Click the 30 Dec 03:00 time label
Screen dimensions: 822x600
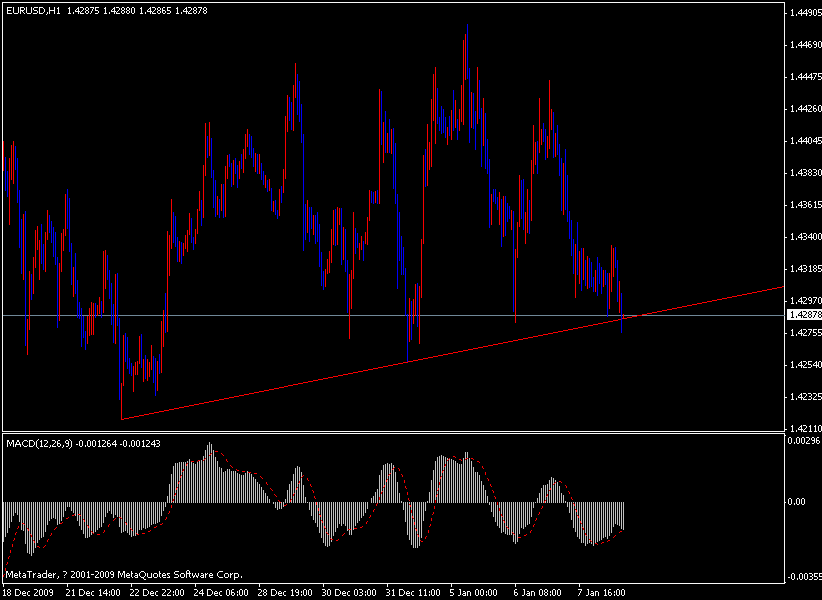coord(350,593)
